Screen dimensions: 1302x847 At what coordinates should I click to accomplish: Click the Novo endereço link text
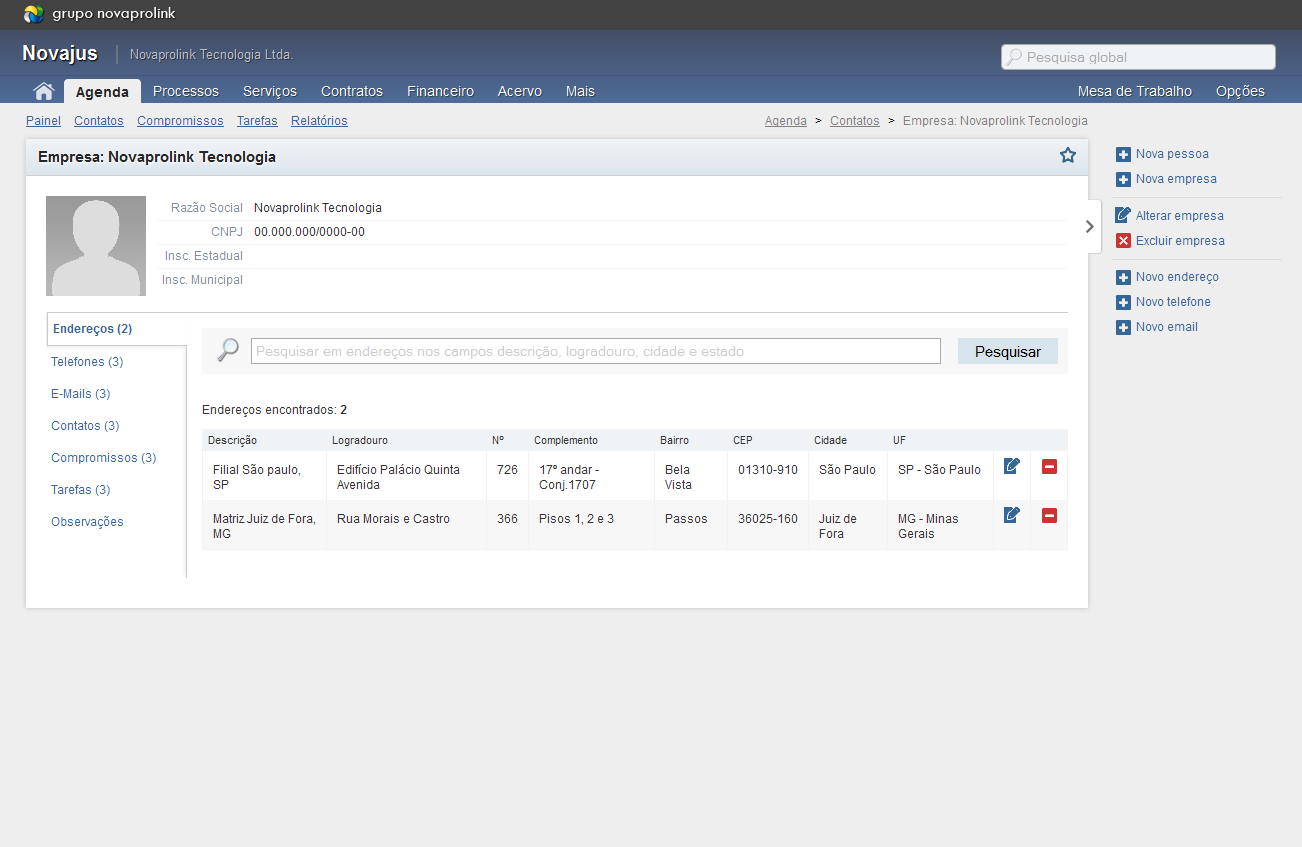1177,277
